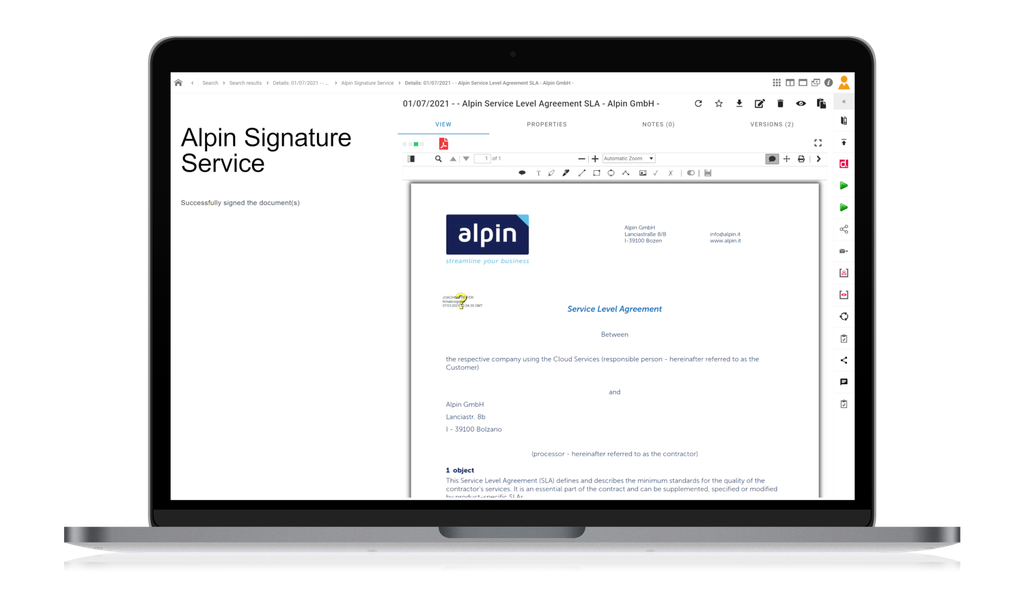Open find in document search
Screen dimensions: 1024x589
click(438, 159)
